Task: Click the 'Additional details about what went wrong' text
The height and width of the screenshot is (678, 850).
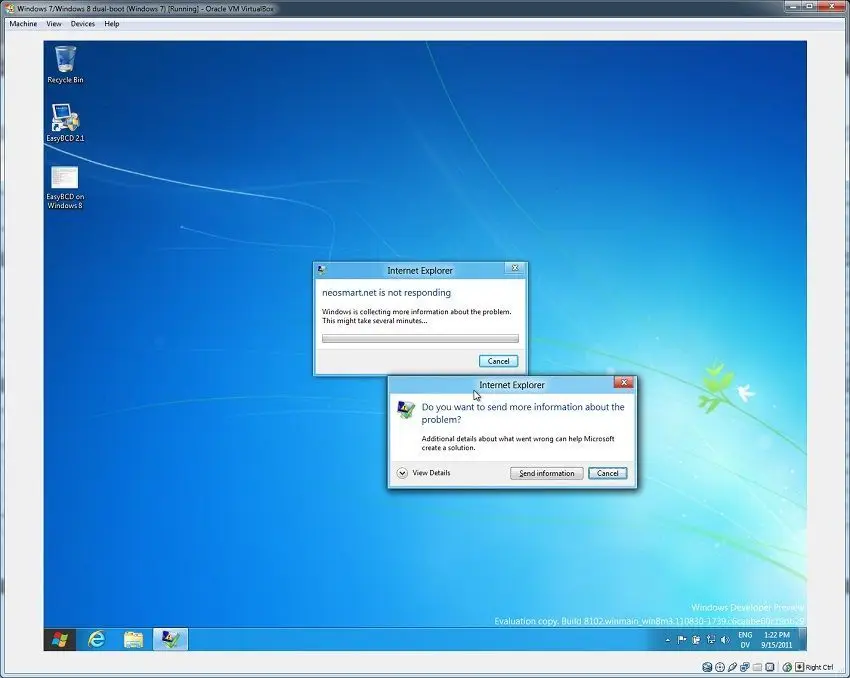Action: pos(518,443)
